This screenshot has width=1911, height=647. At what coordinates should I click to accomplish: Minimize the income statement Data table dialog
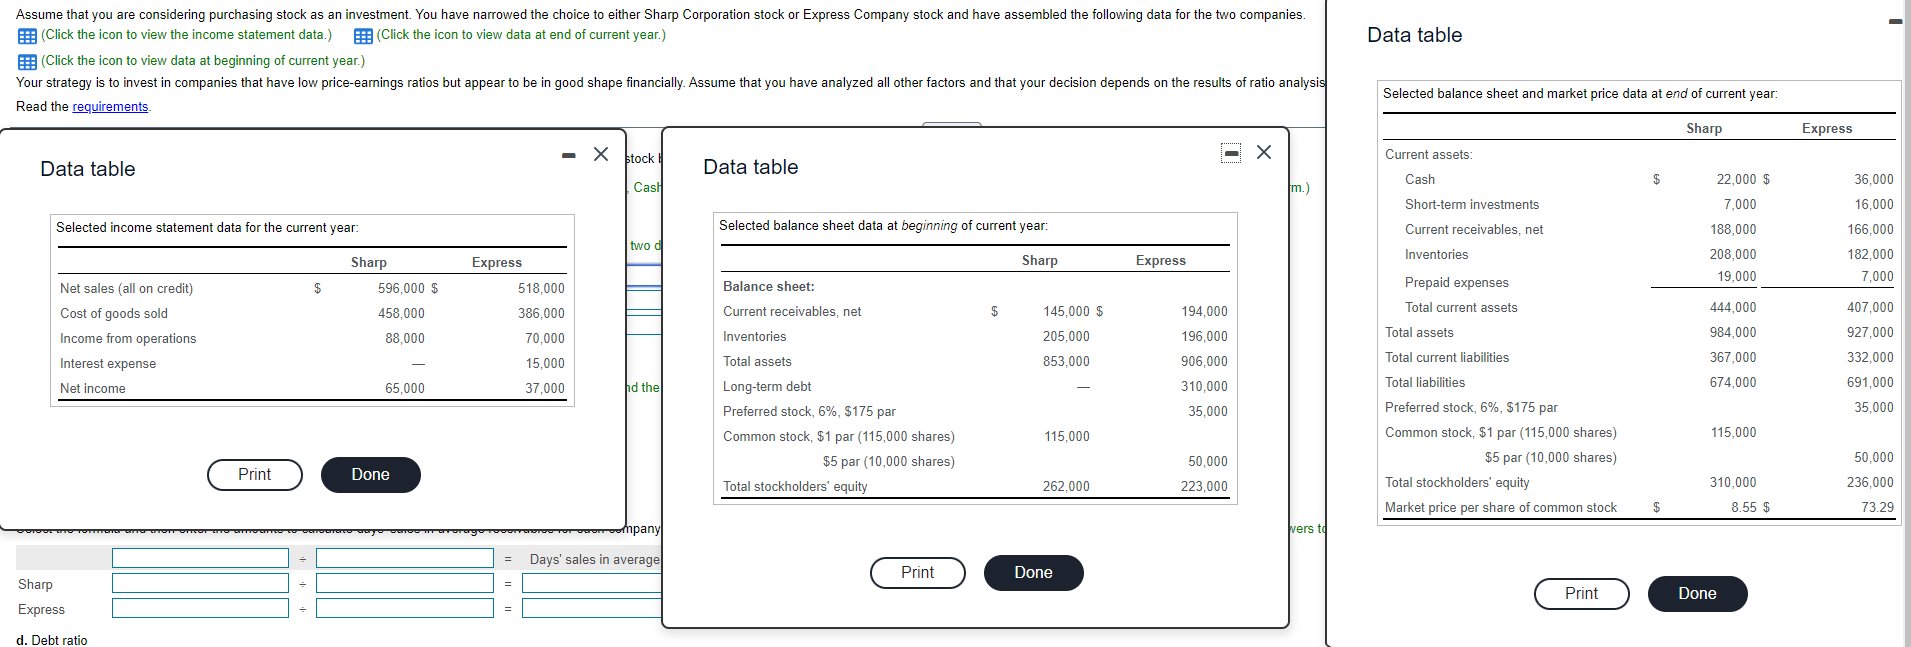569,155
